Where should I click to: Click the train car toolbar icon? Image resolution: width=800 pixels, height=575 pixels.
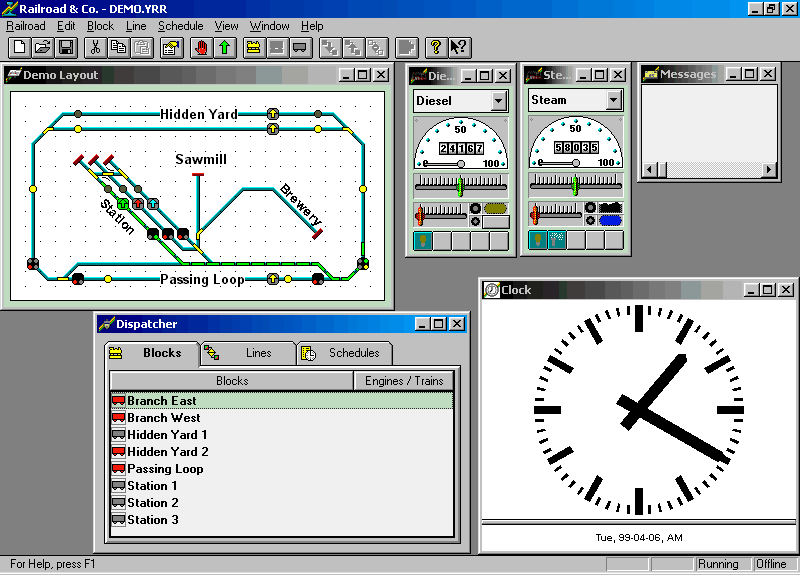(300, 48)
